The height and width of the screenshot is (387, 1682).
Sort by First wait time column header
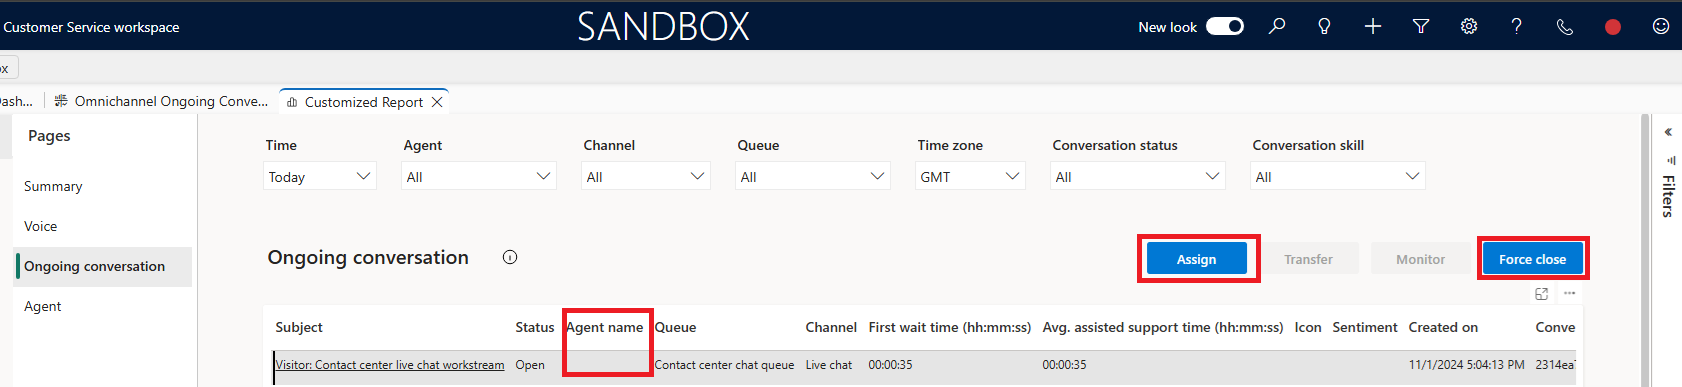tap(950, 327)
